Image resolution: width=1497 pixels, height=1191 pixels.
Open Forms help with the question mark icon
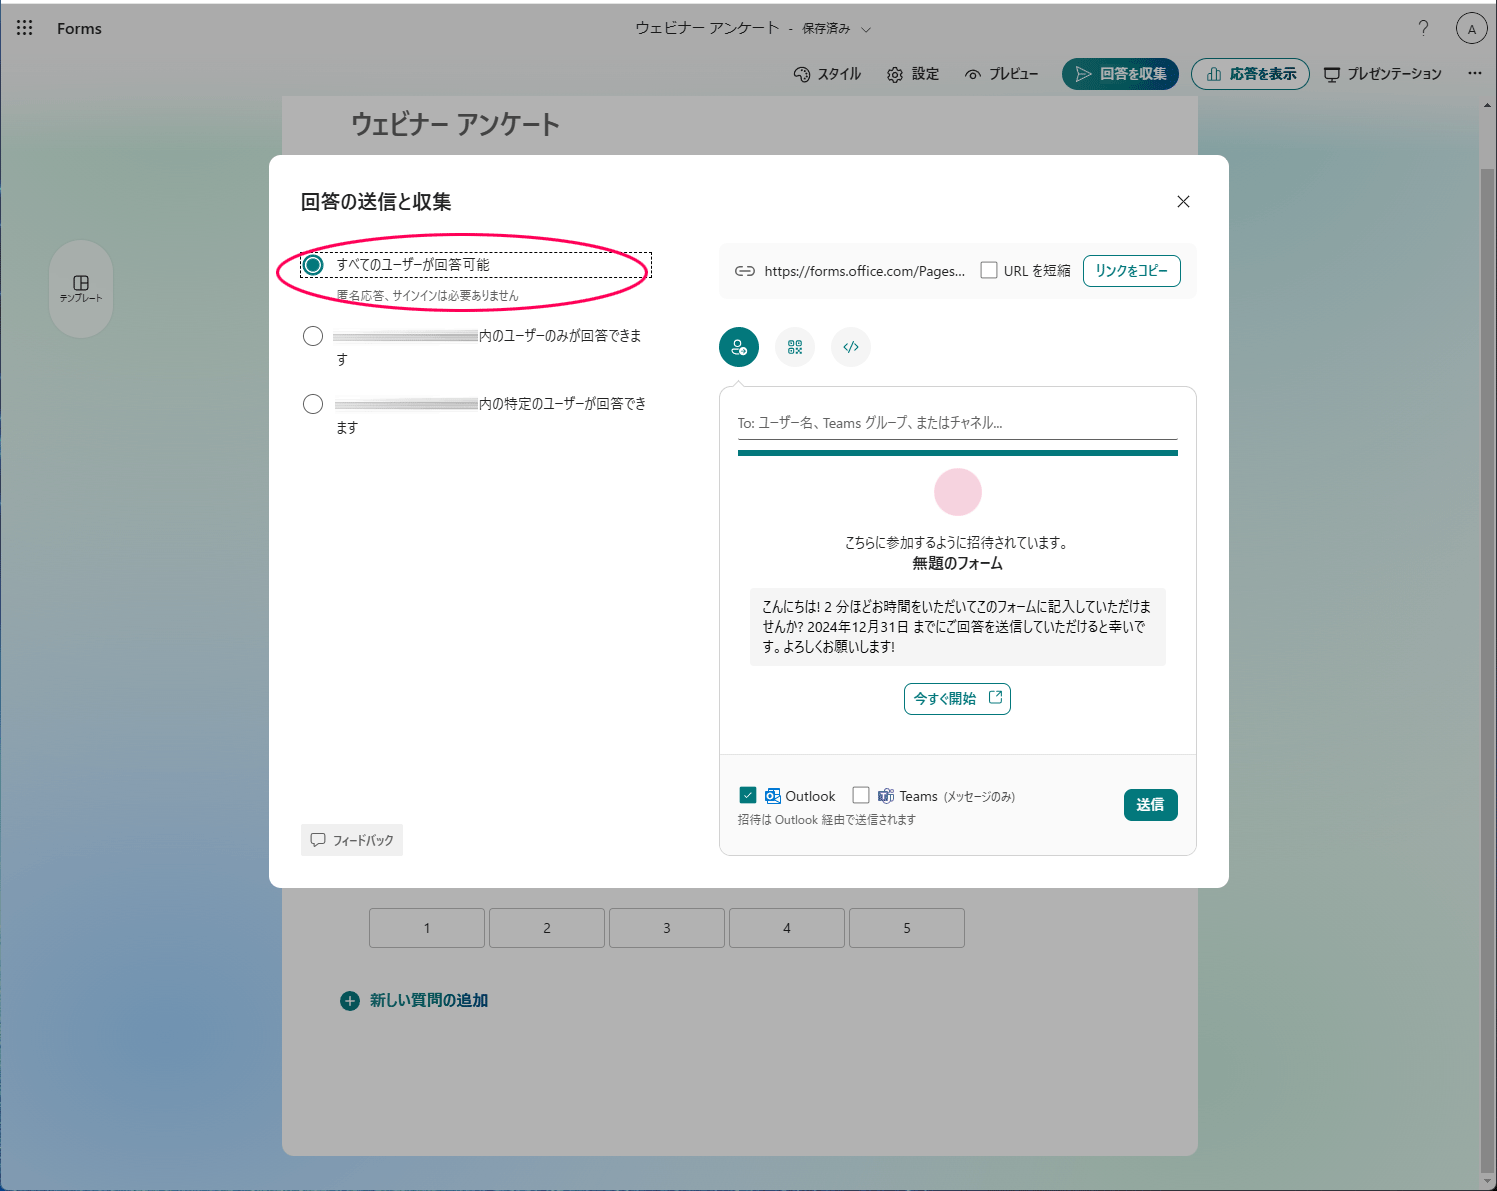(1423, 28)
